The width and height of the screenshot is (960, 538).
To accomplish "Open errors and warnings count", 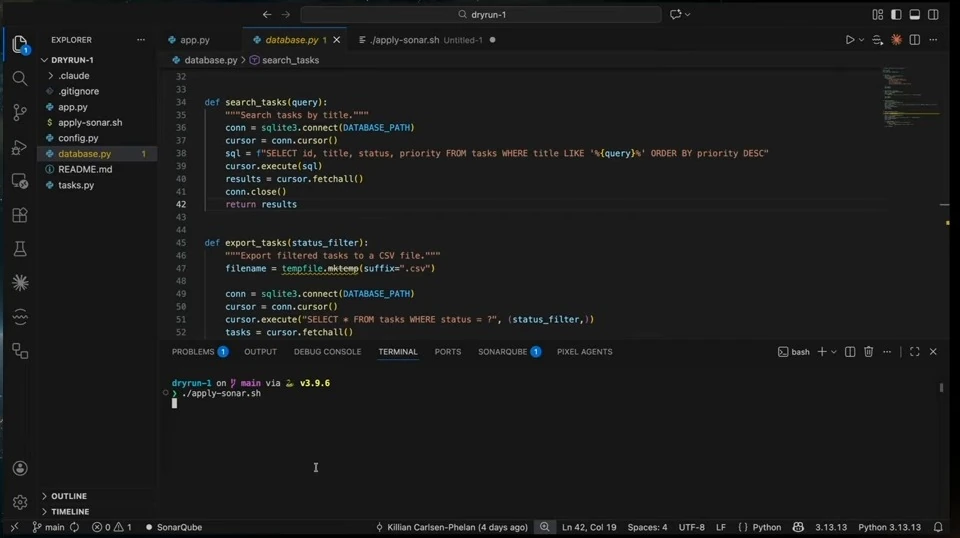I will coord(111,527).
